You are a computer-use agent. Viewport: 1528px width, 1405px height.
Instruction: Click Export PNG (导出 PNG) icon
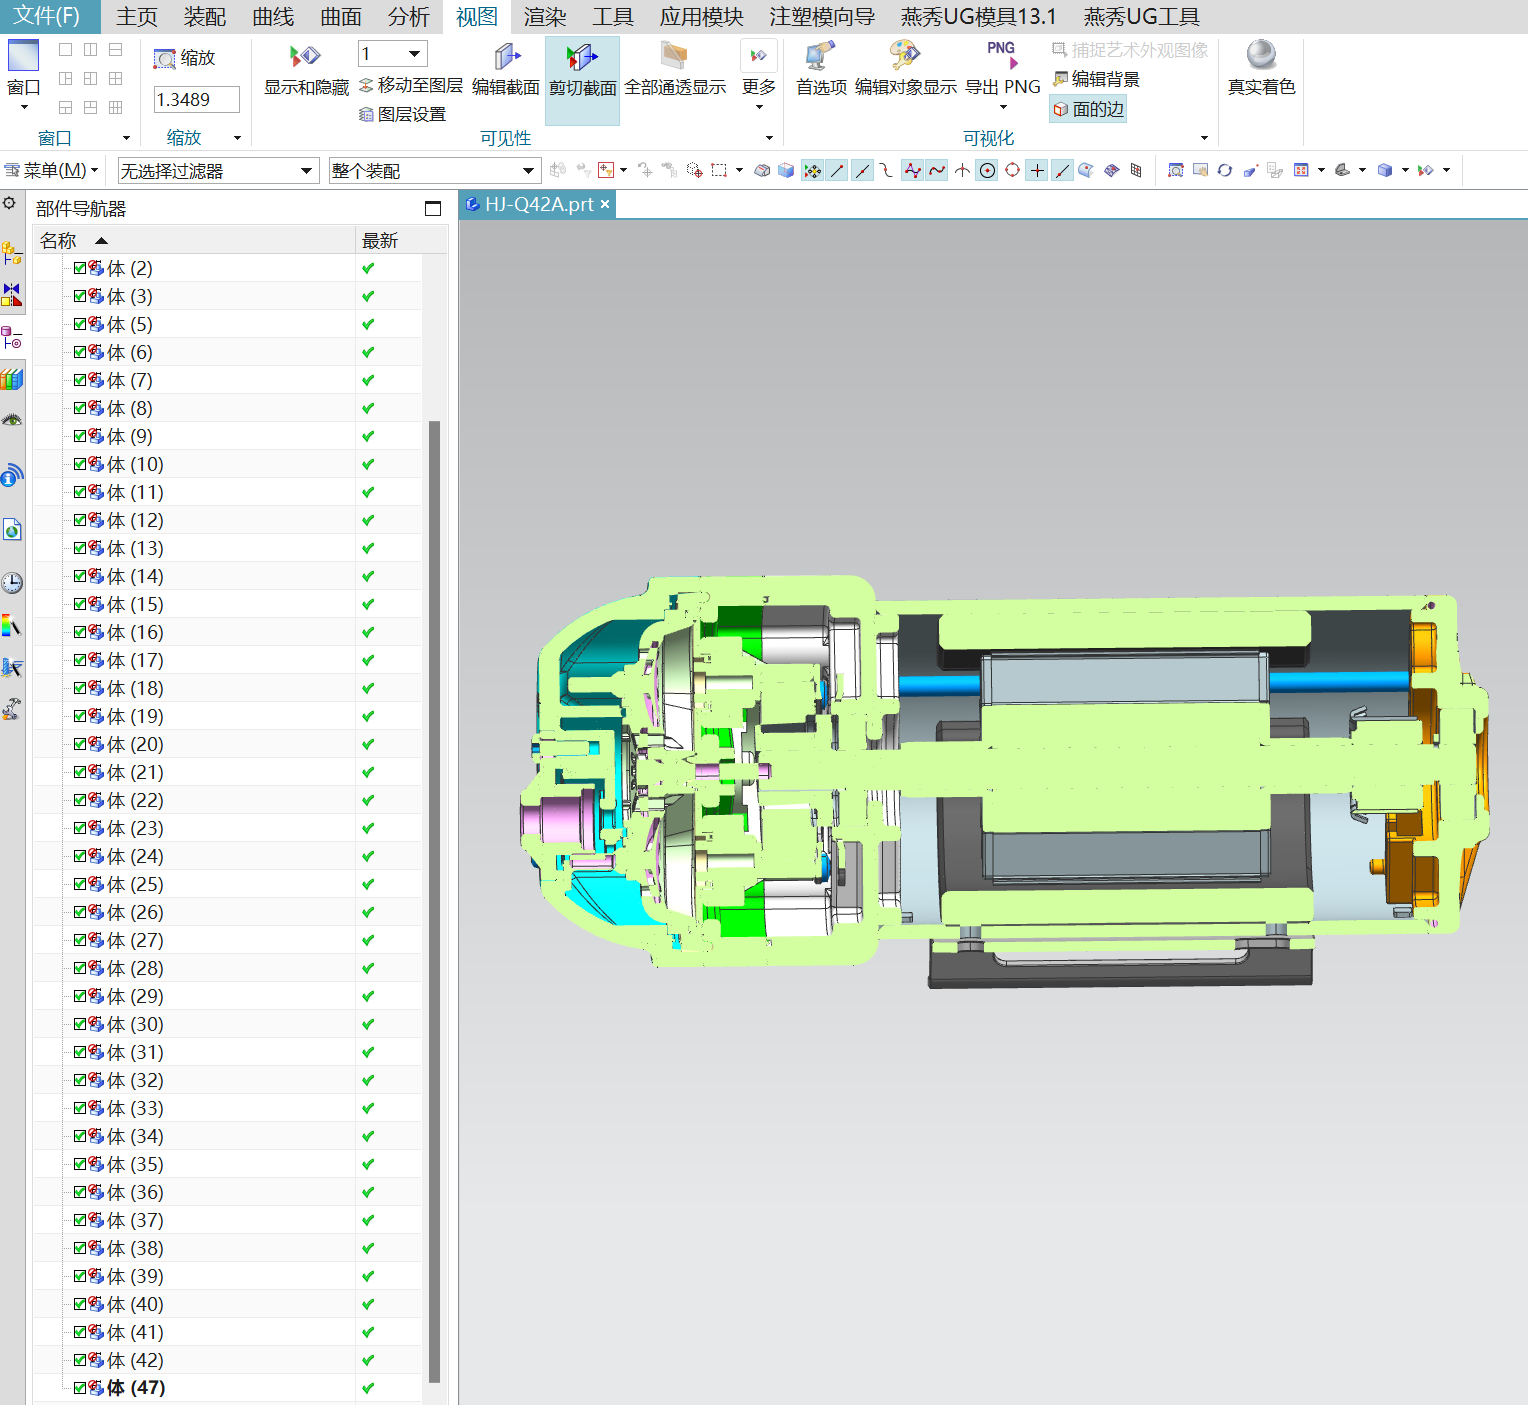(x=1002, y=56)
